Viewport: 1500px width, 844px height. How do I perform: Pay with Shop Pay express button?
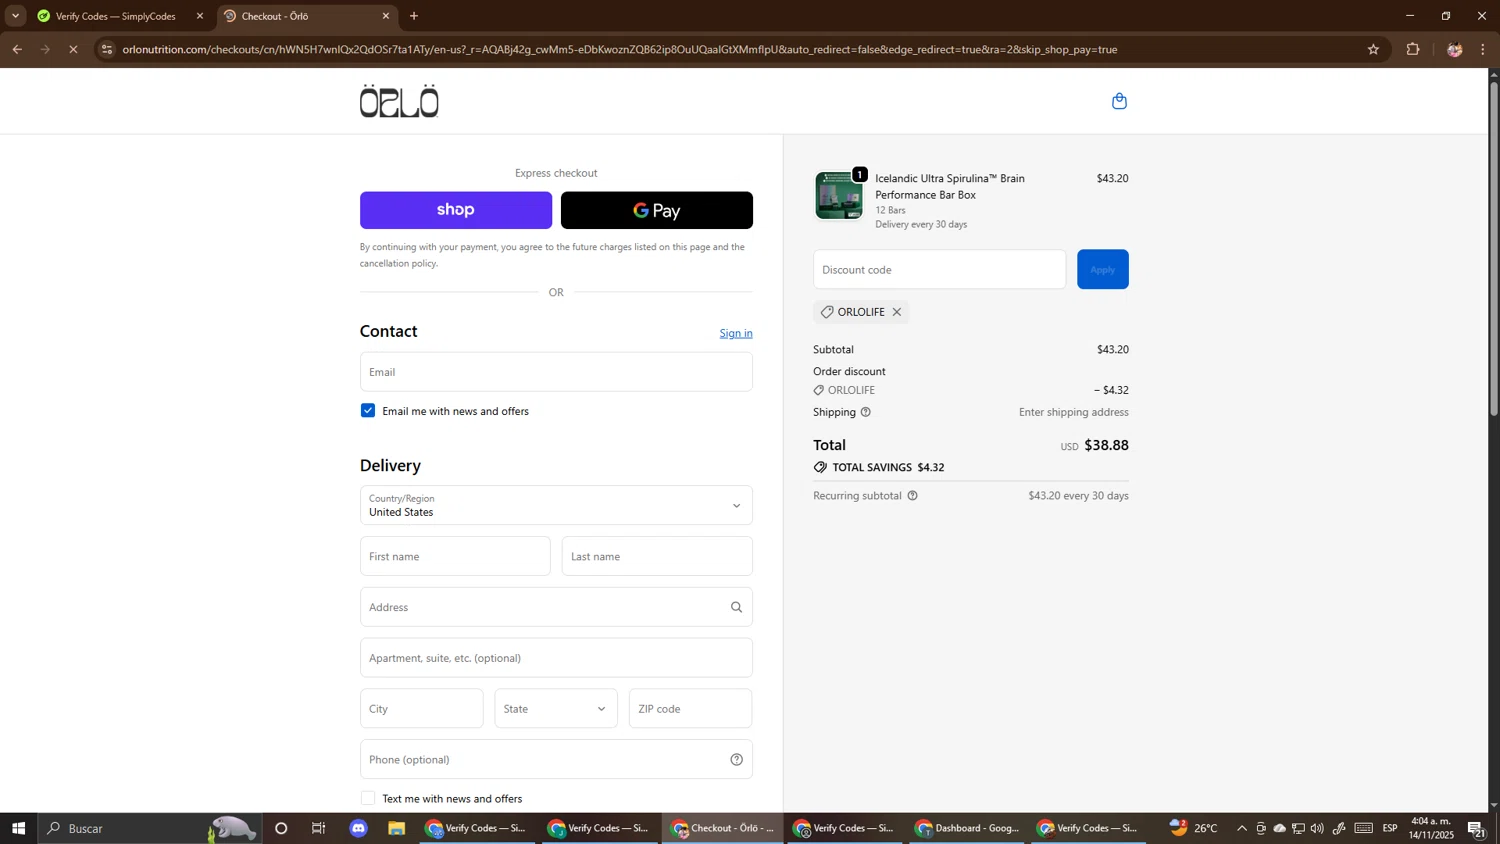coord(456,210)
